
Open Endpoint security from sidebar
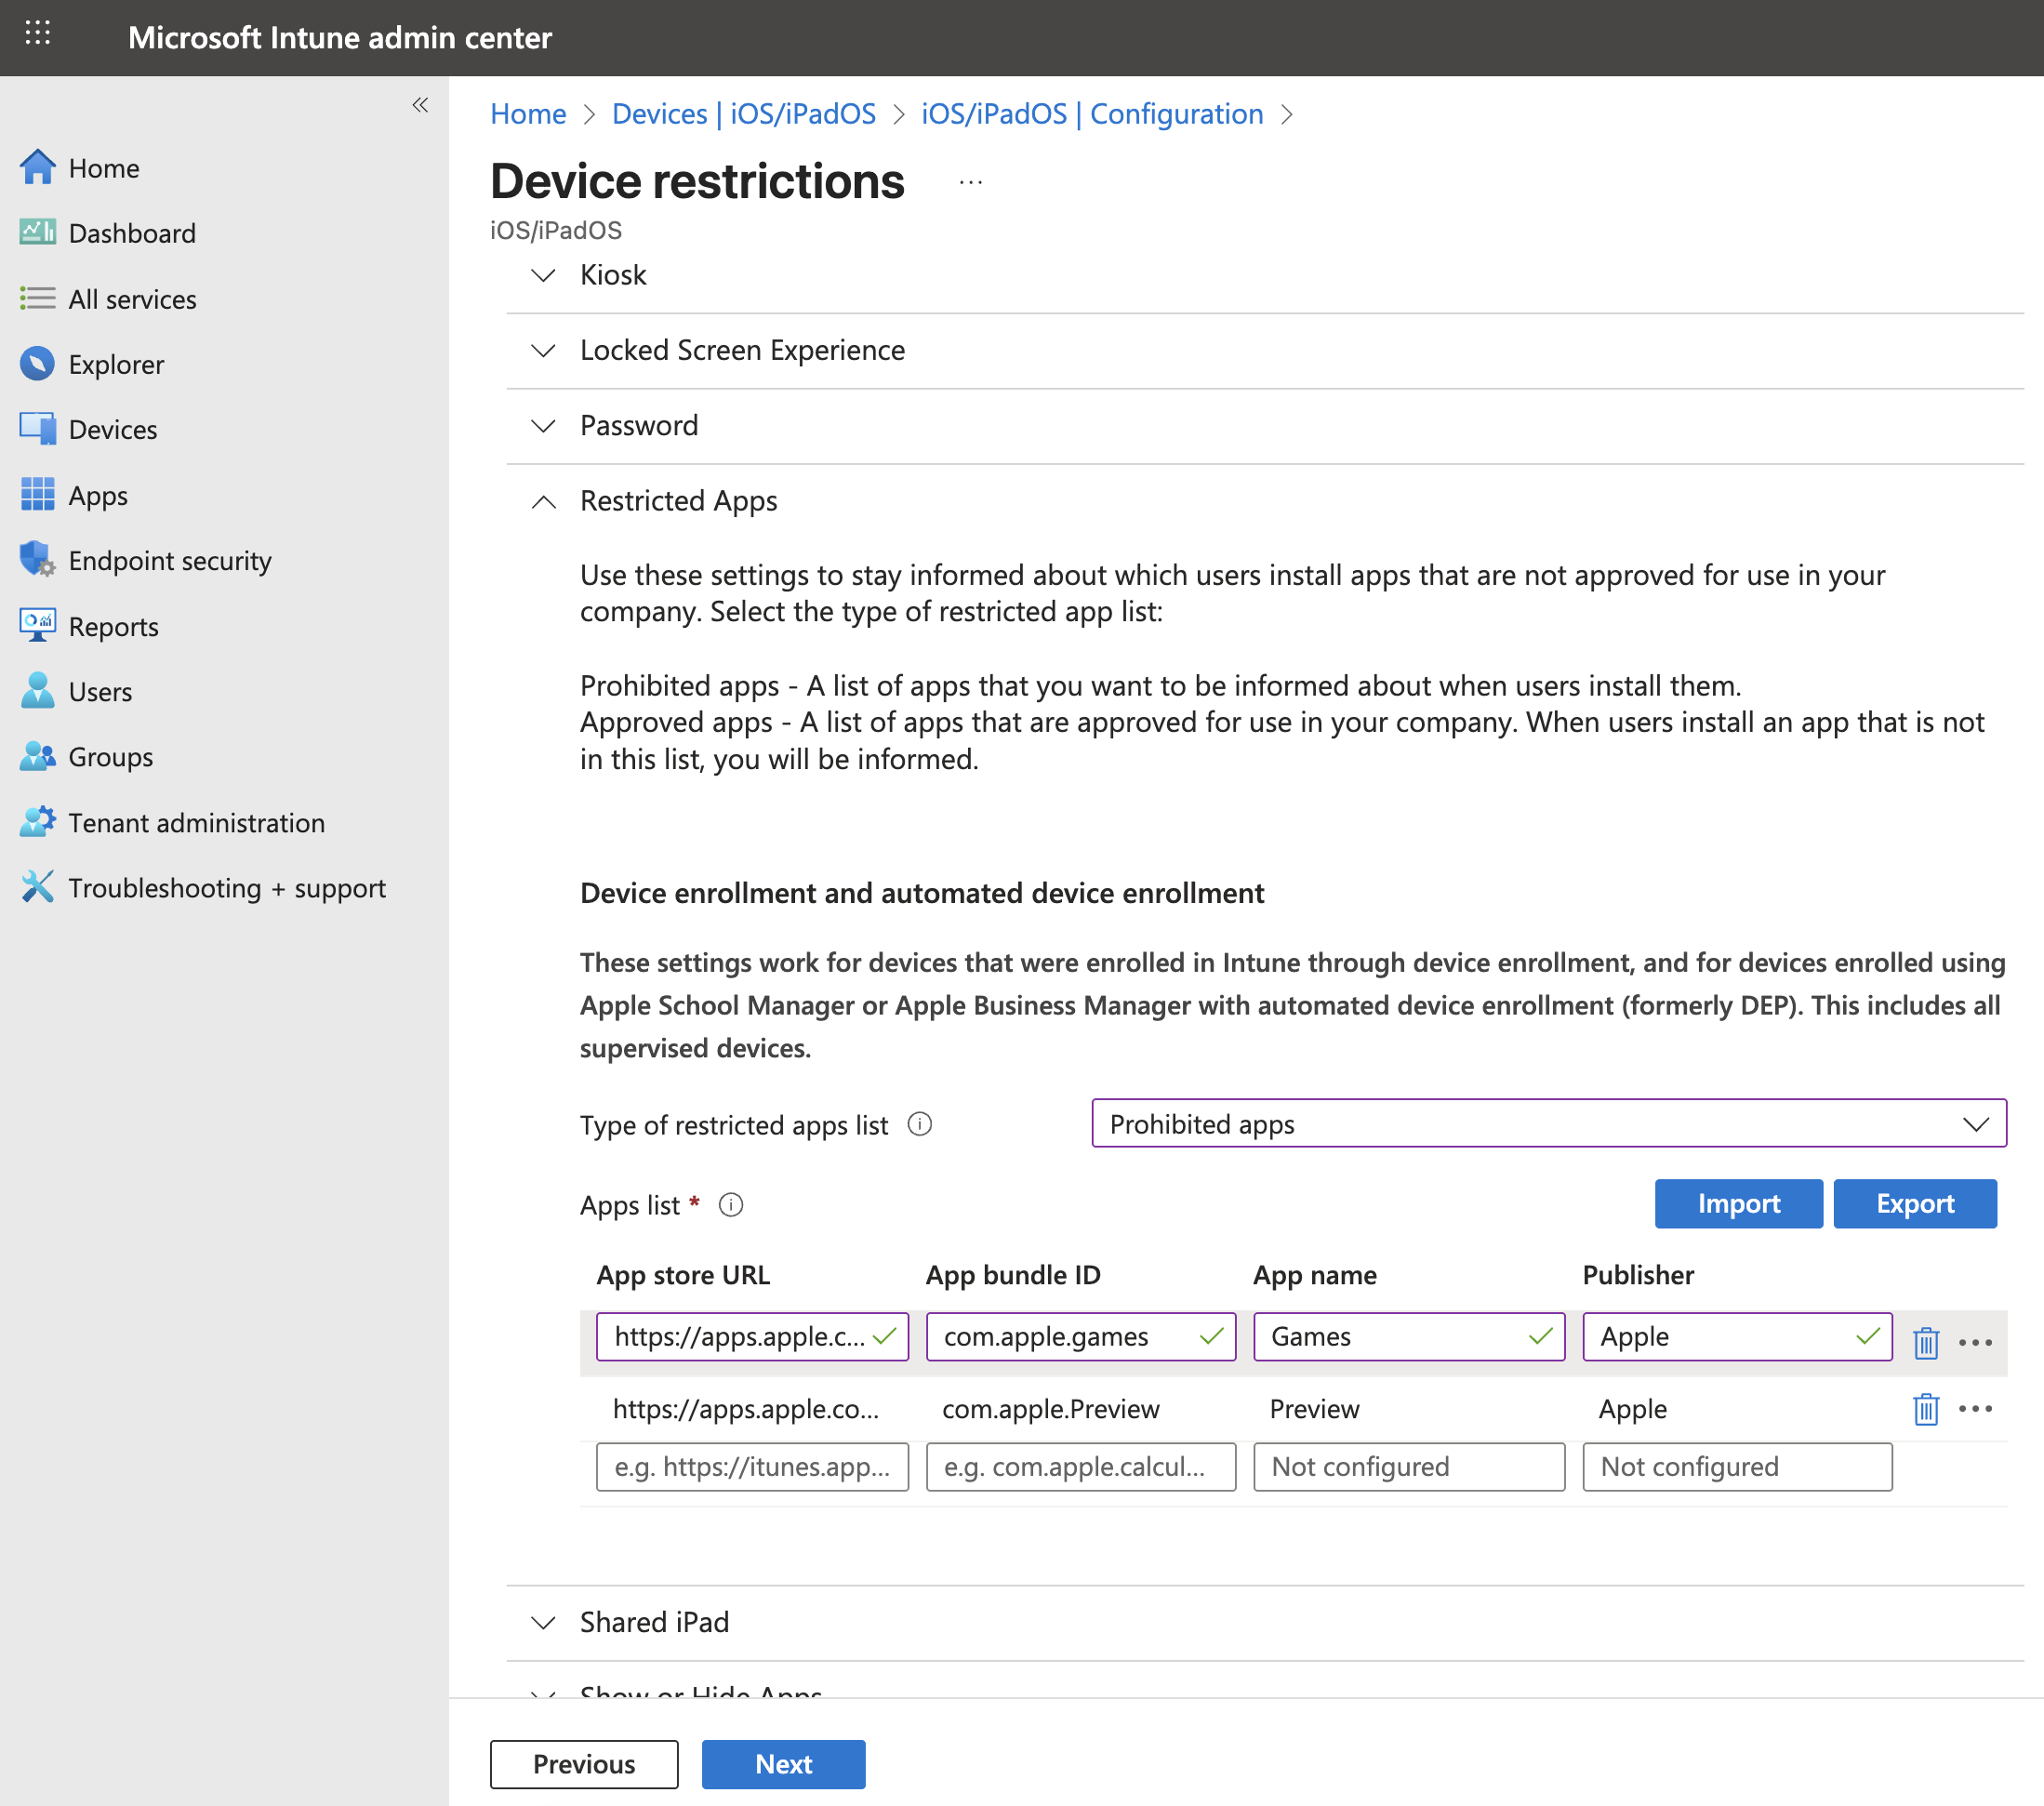[x=169, y=560]
